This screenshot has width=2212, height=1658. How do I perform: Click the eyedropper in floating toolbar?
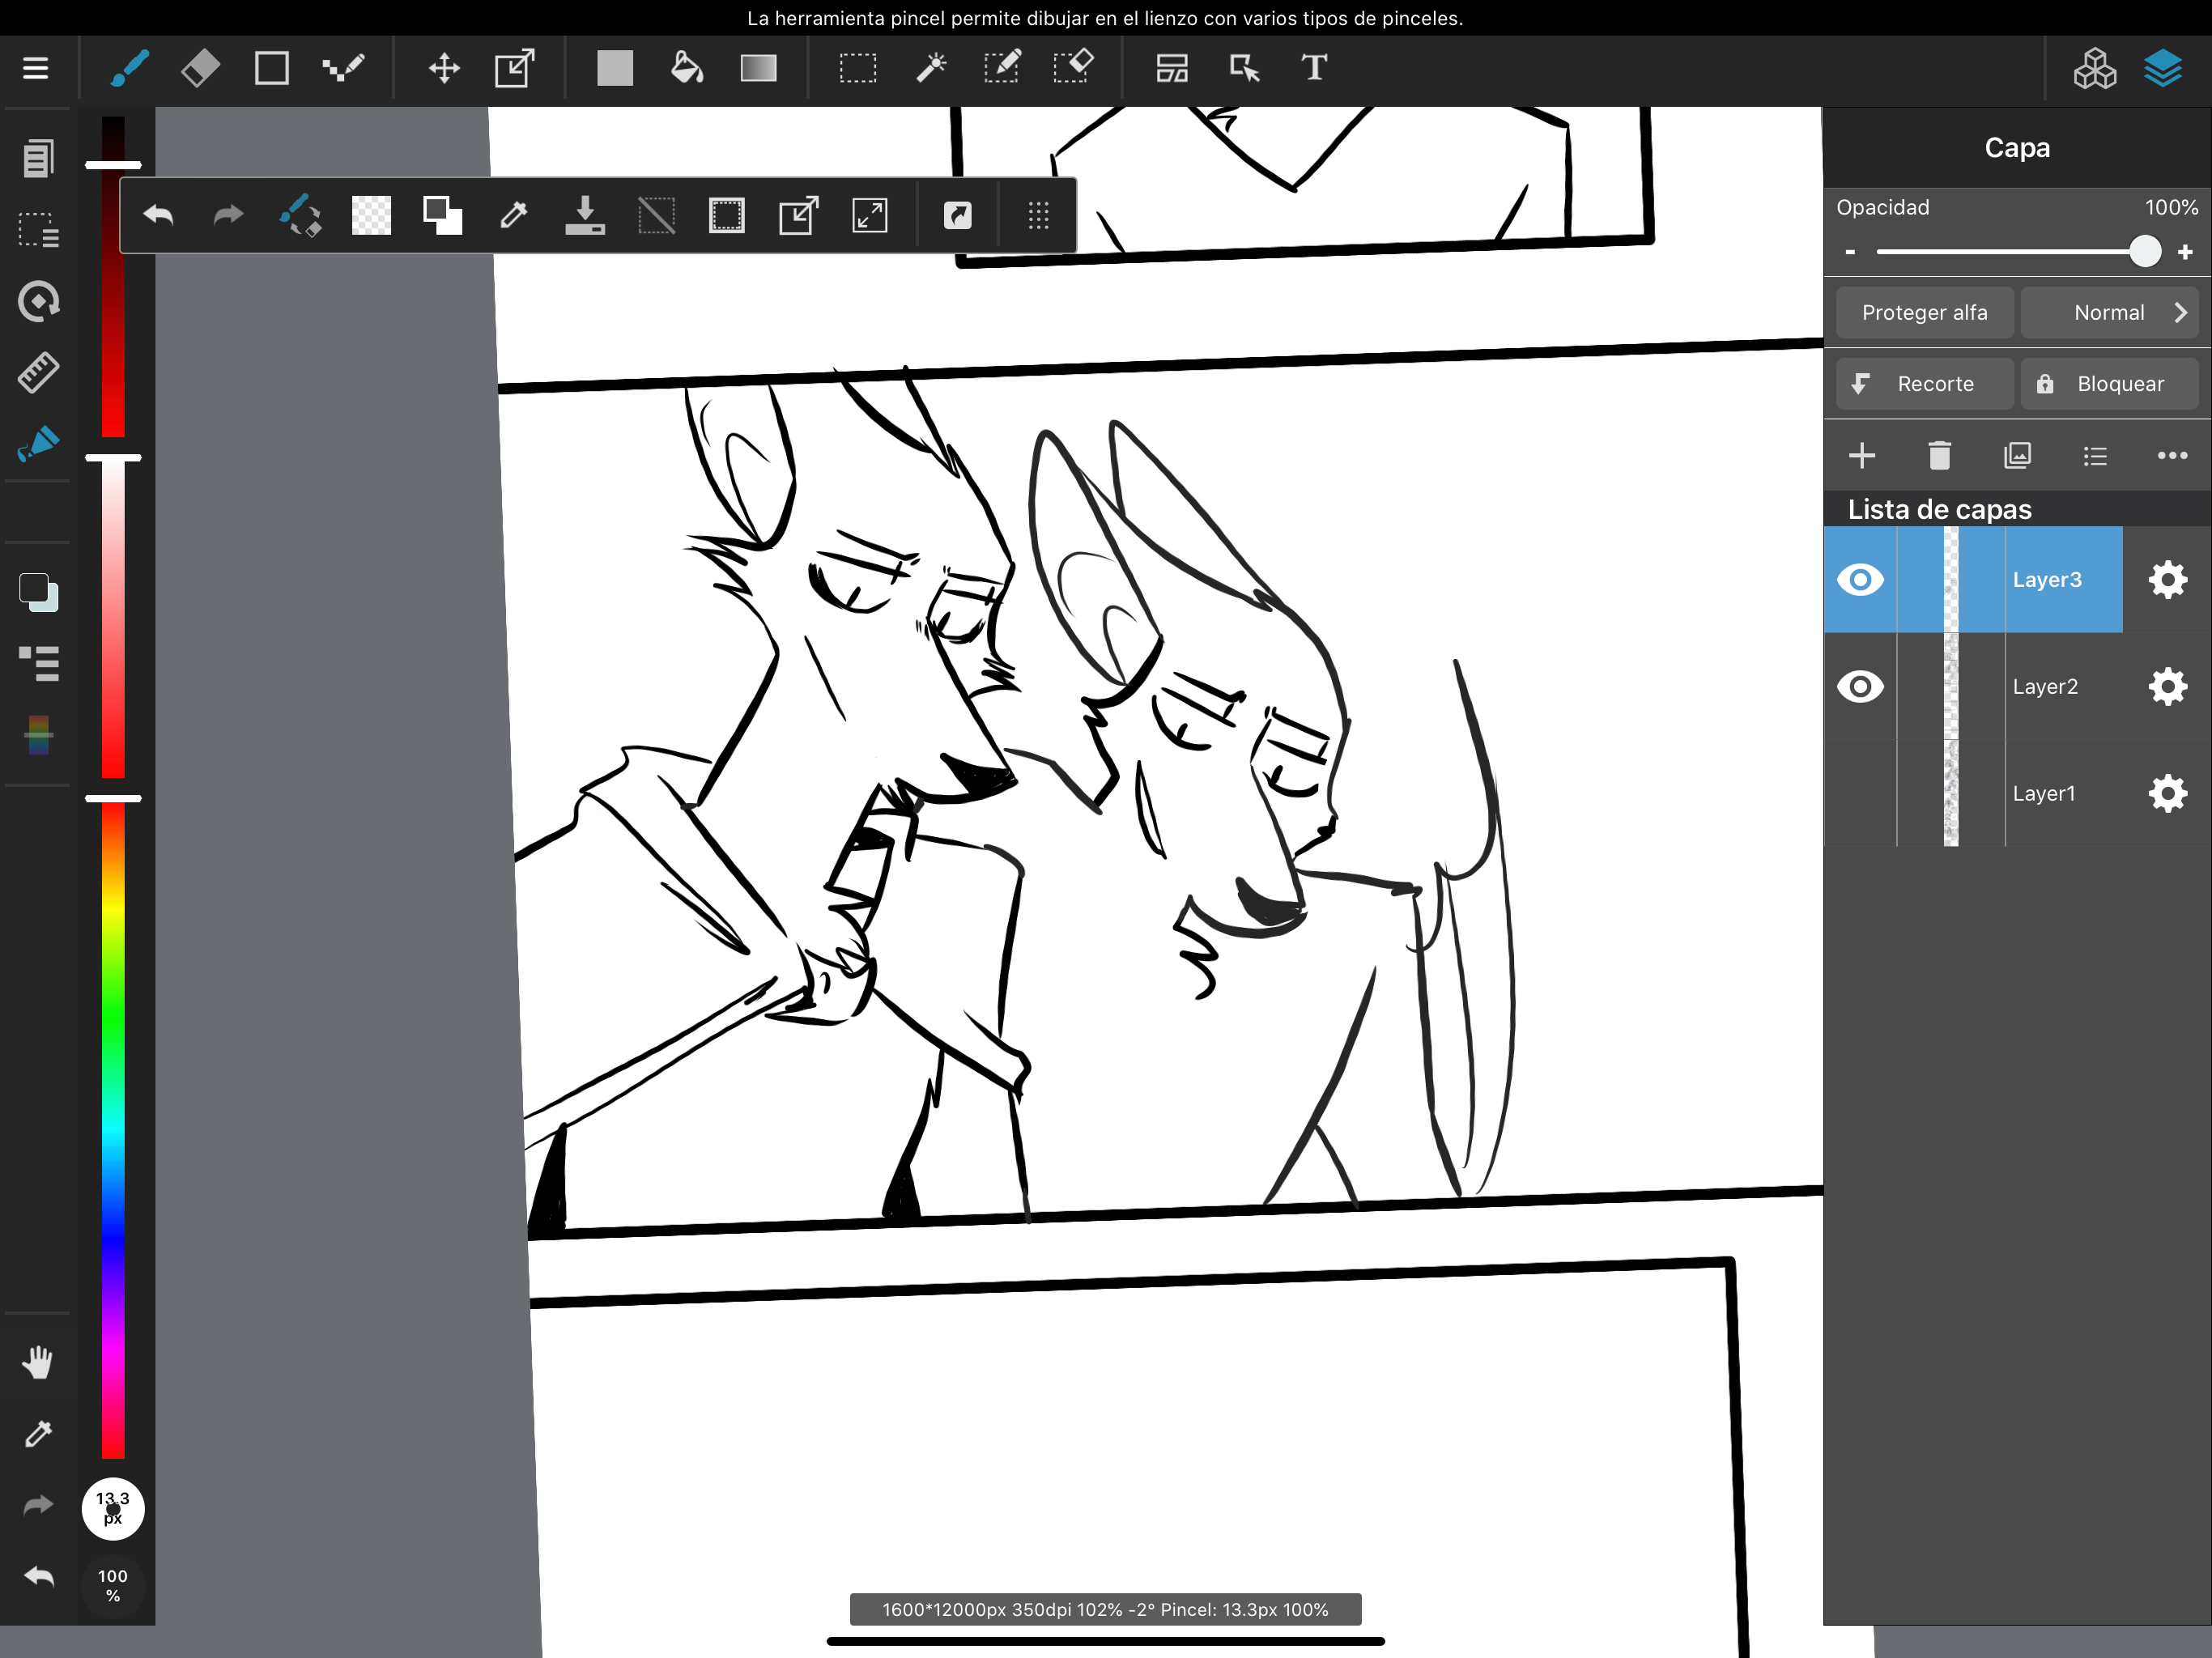(x=513, y=215)
